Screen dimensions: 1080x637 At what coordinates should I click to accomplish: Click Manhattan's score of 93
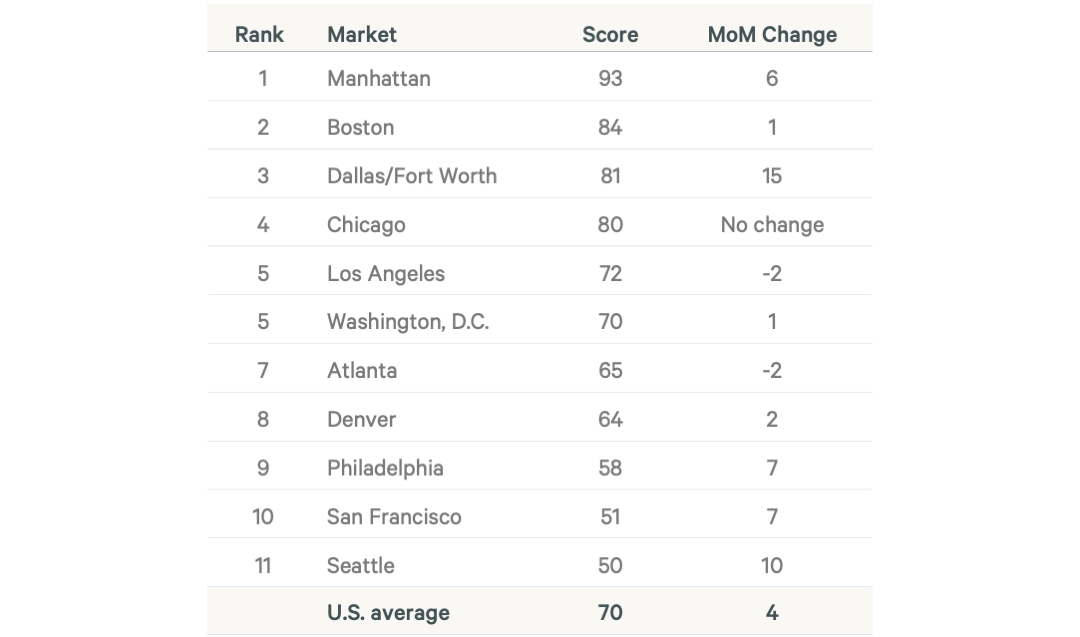610,78
